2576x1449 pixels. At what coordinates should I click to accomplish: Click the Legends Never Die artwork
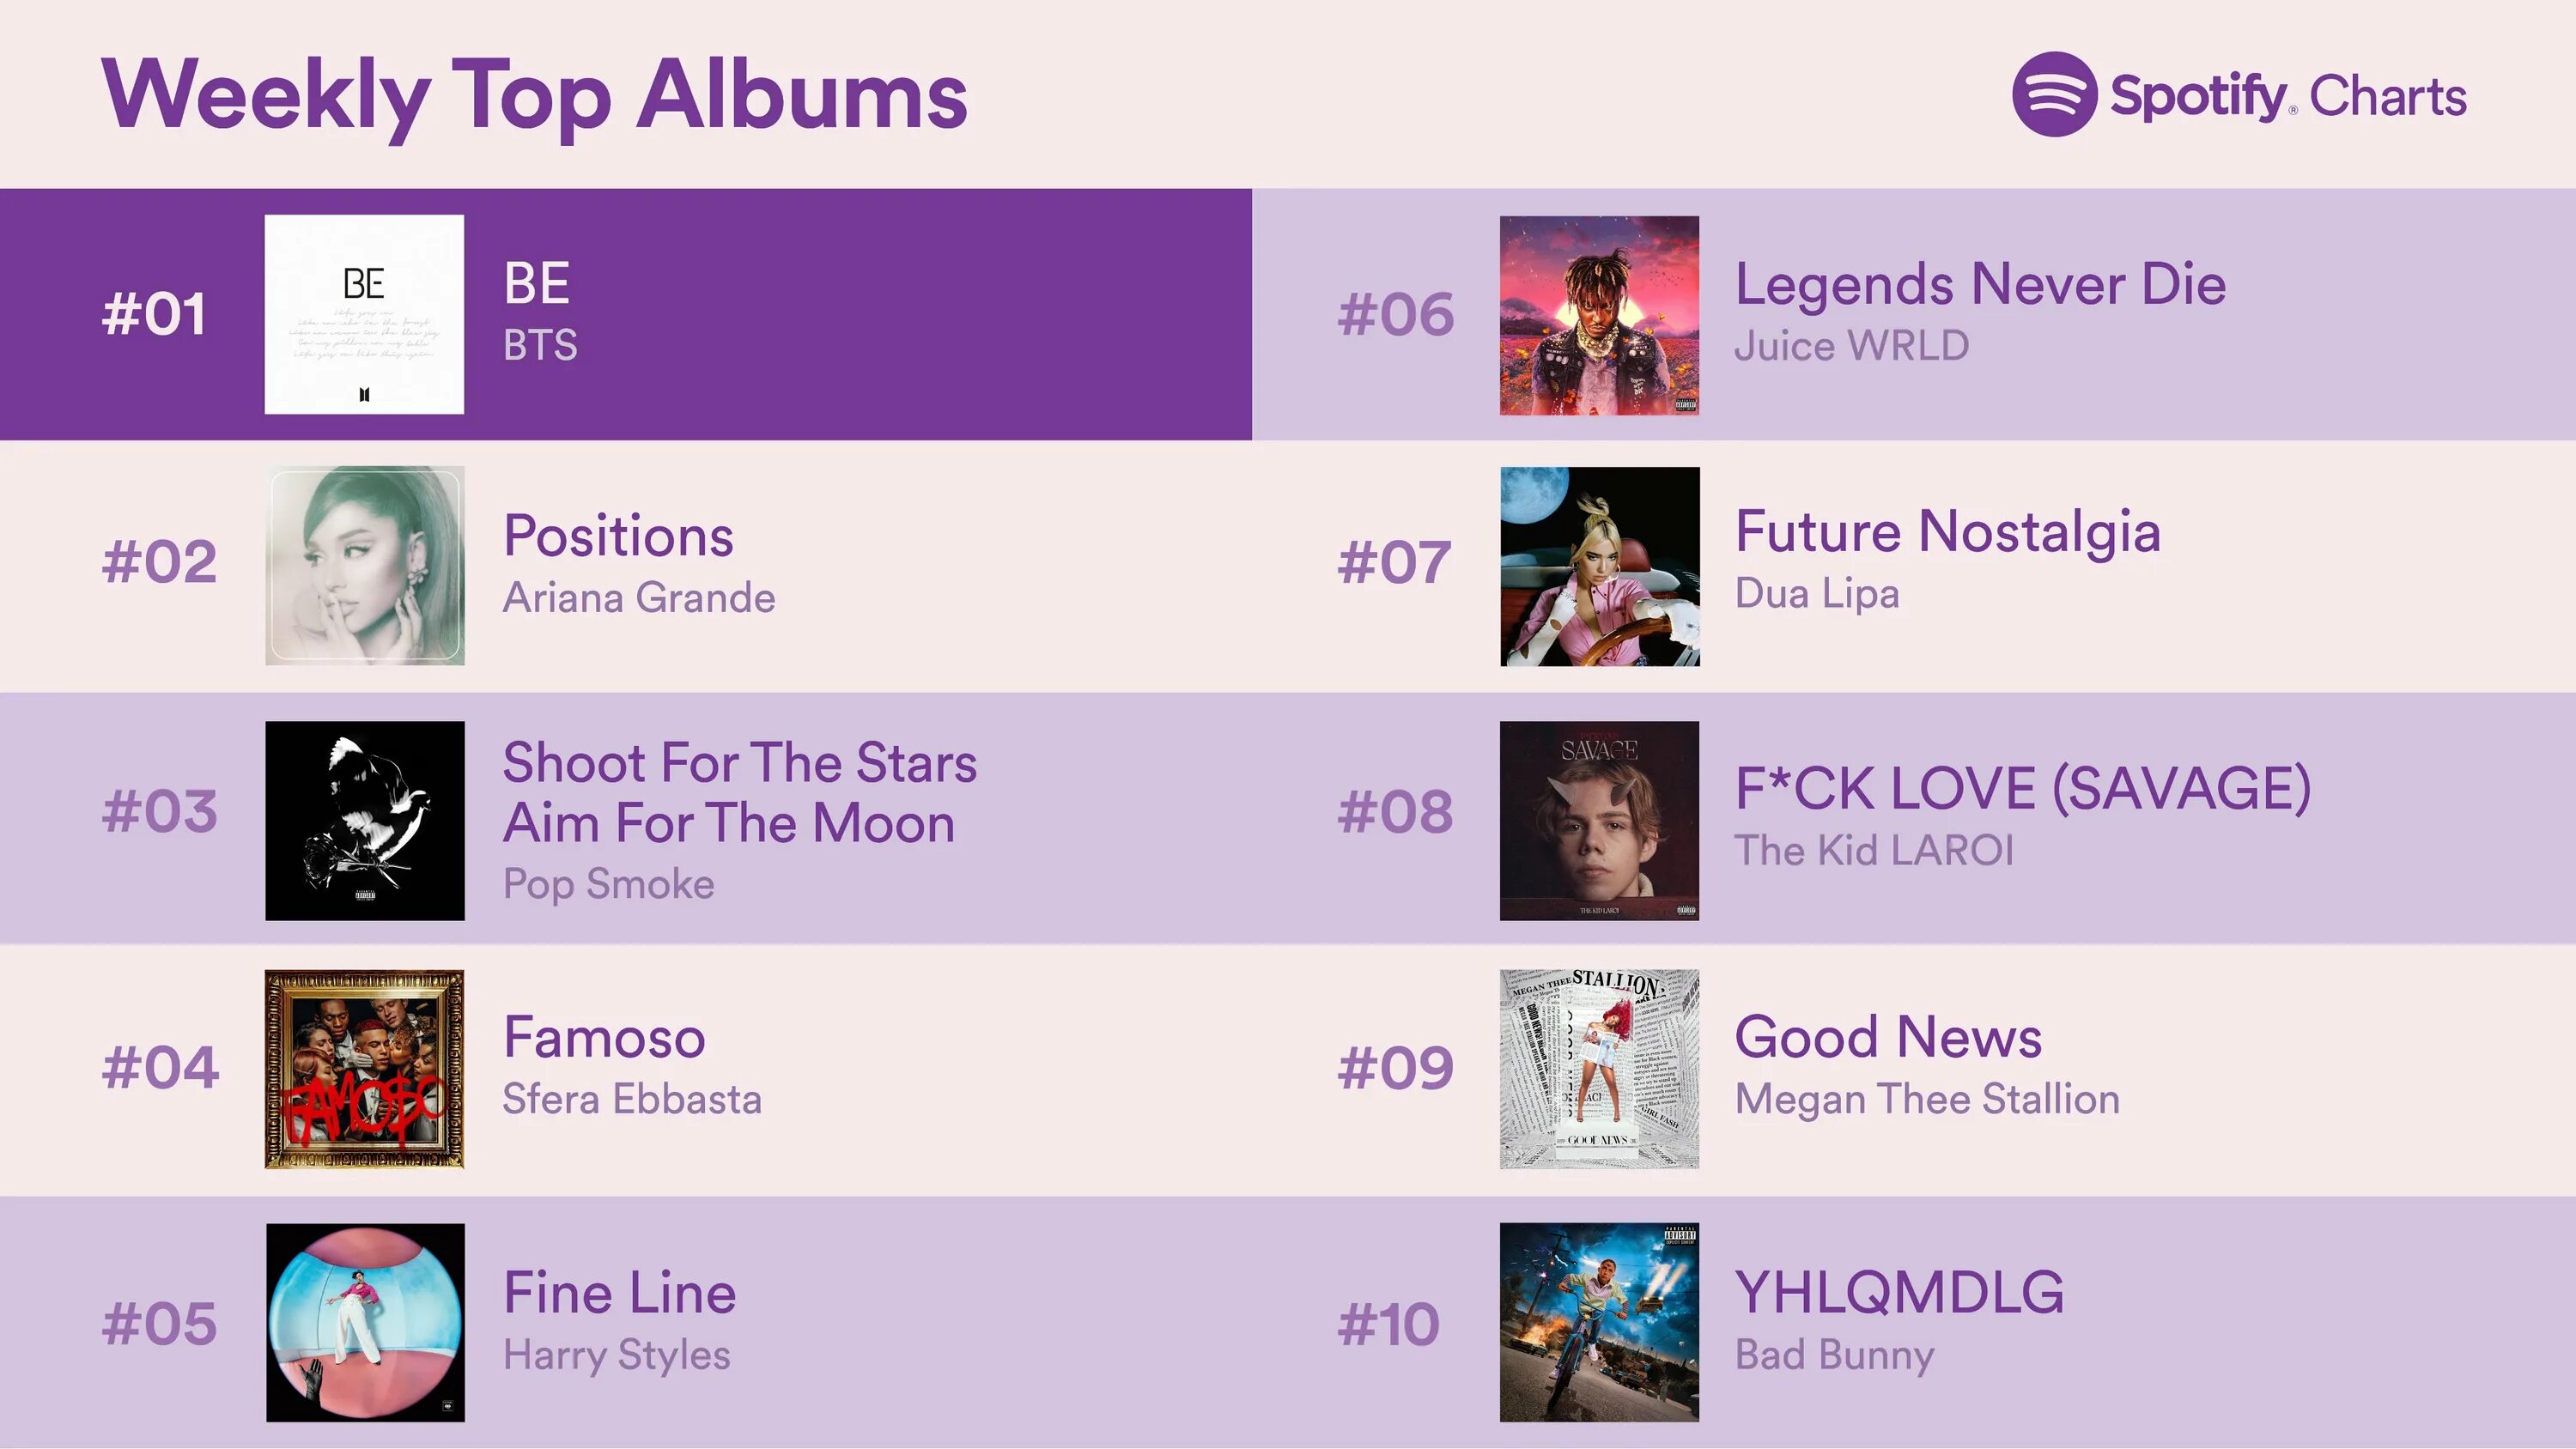point(1599,315)
